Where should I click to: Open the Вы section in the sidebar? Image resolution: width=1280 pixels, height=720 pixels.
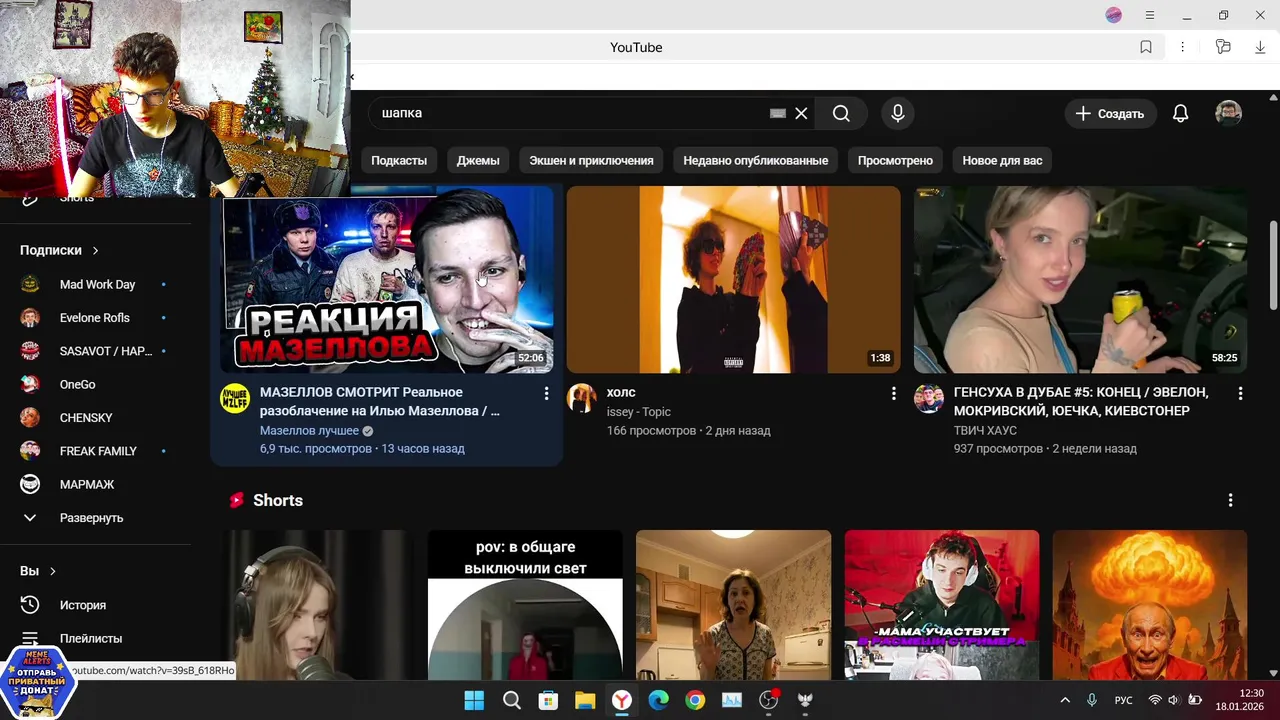pyautogui.click(x=38, y=571)
